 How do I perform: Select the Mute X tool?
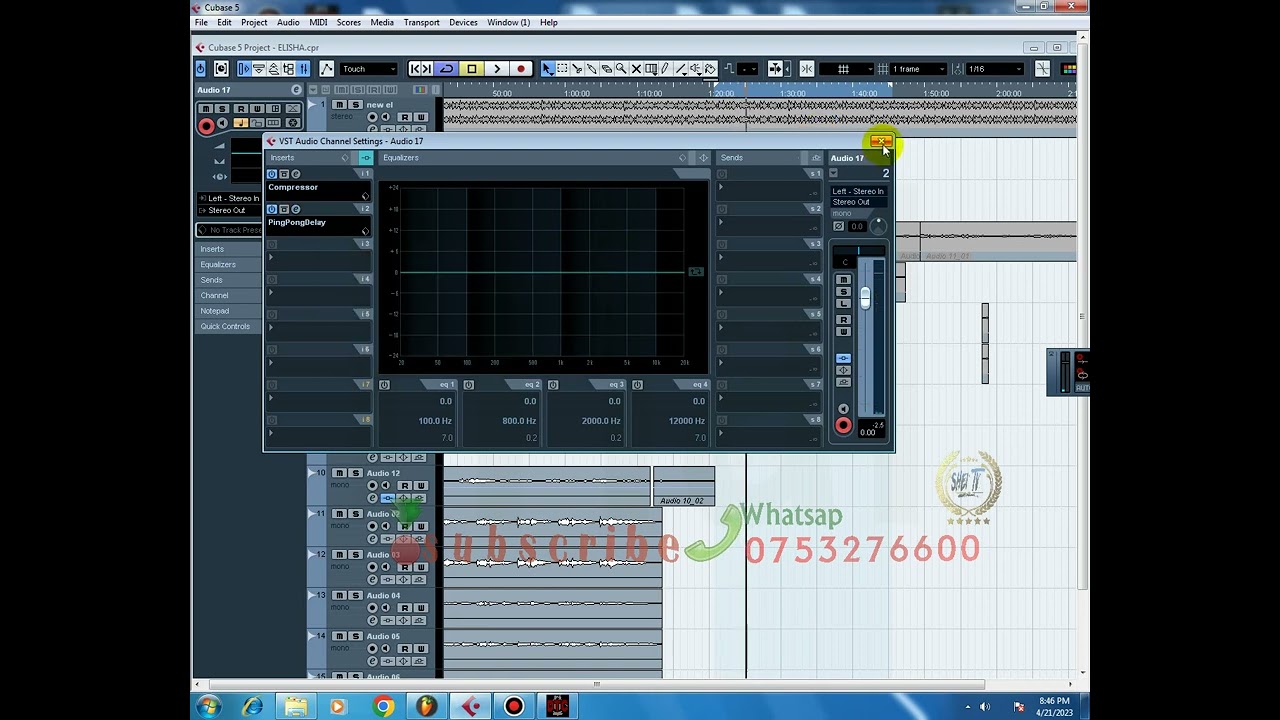(x=635, y=69)
